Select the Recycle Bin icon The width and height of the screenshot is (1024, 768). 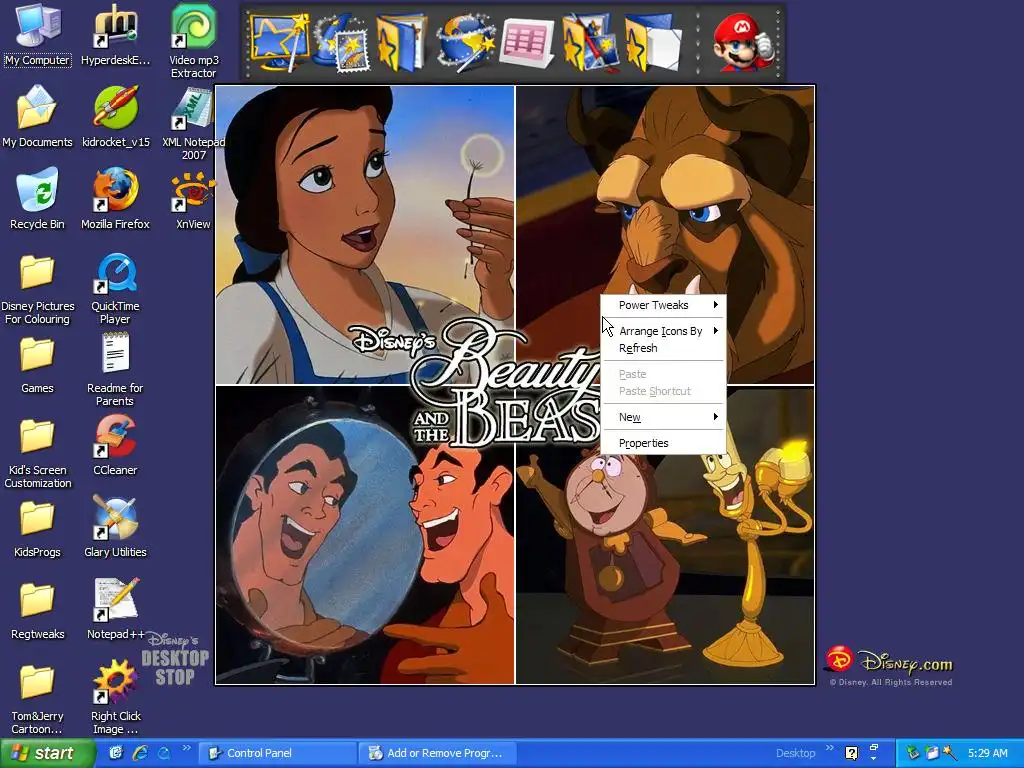(x=37, y=199)
